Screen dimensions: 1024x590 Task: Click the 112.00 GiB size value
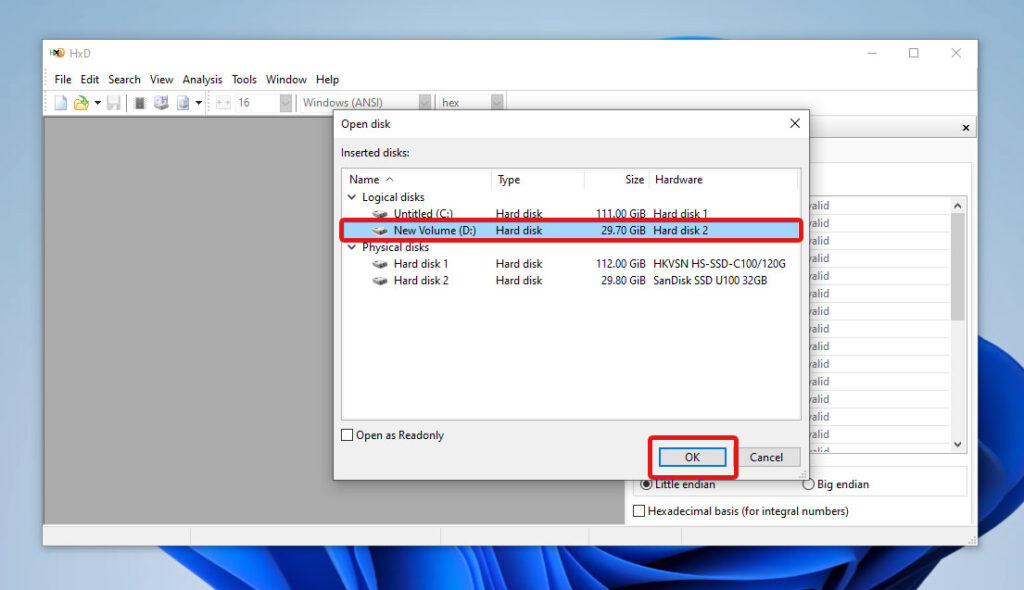click(620, 264)
